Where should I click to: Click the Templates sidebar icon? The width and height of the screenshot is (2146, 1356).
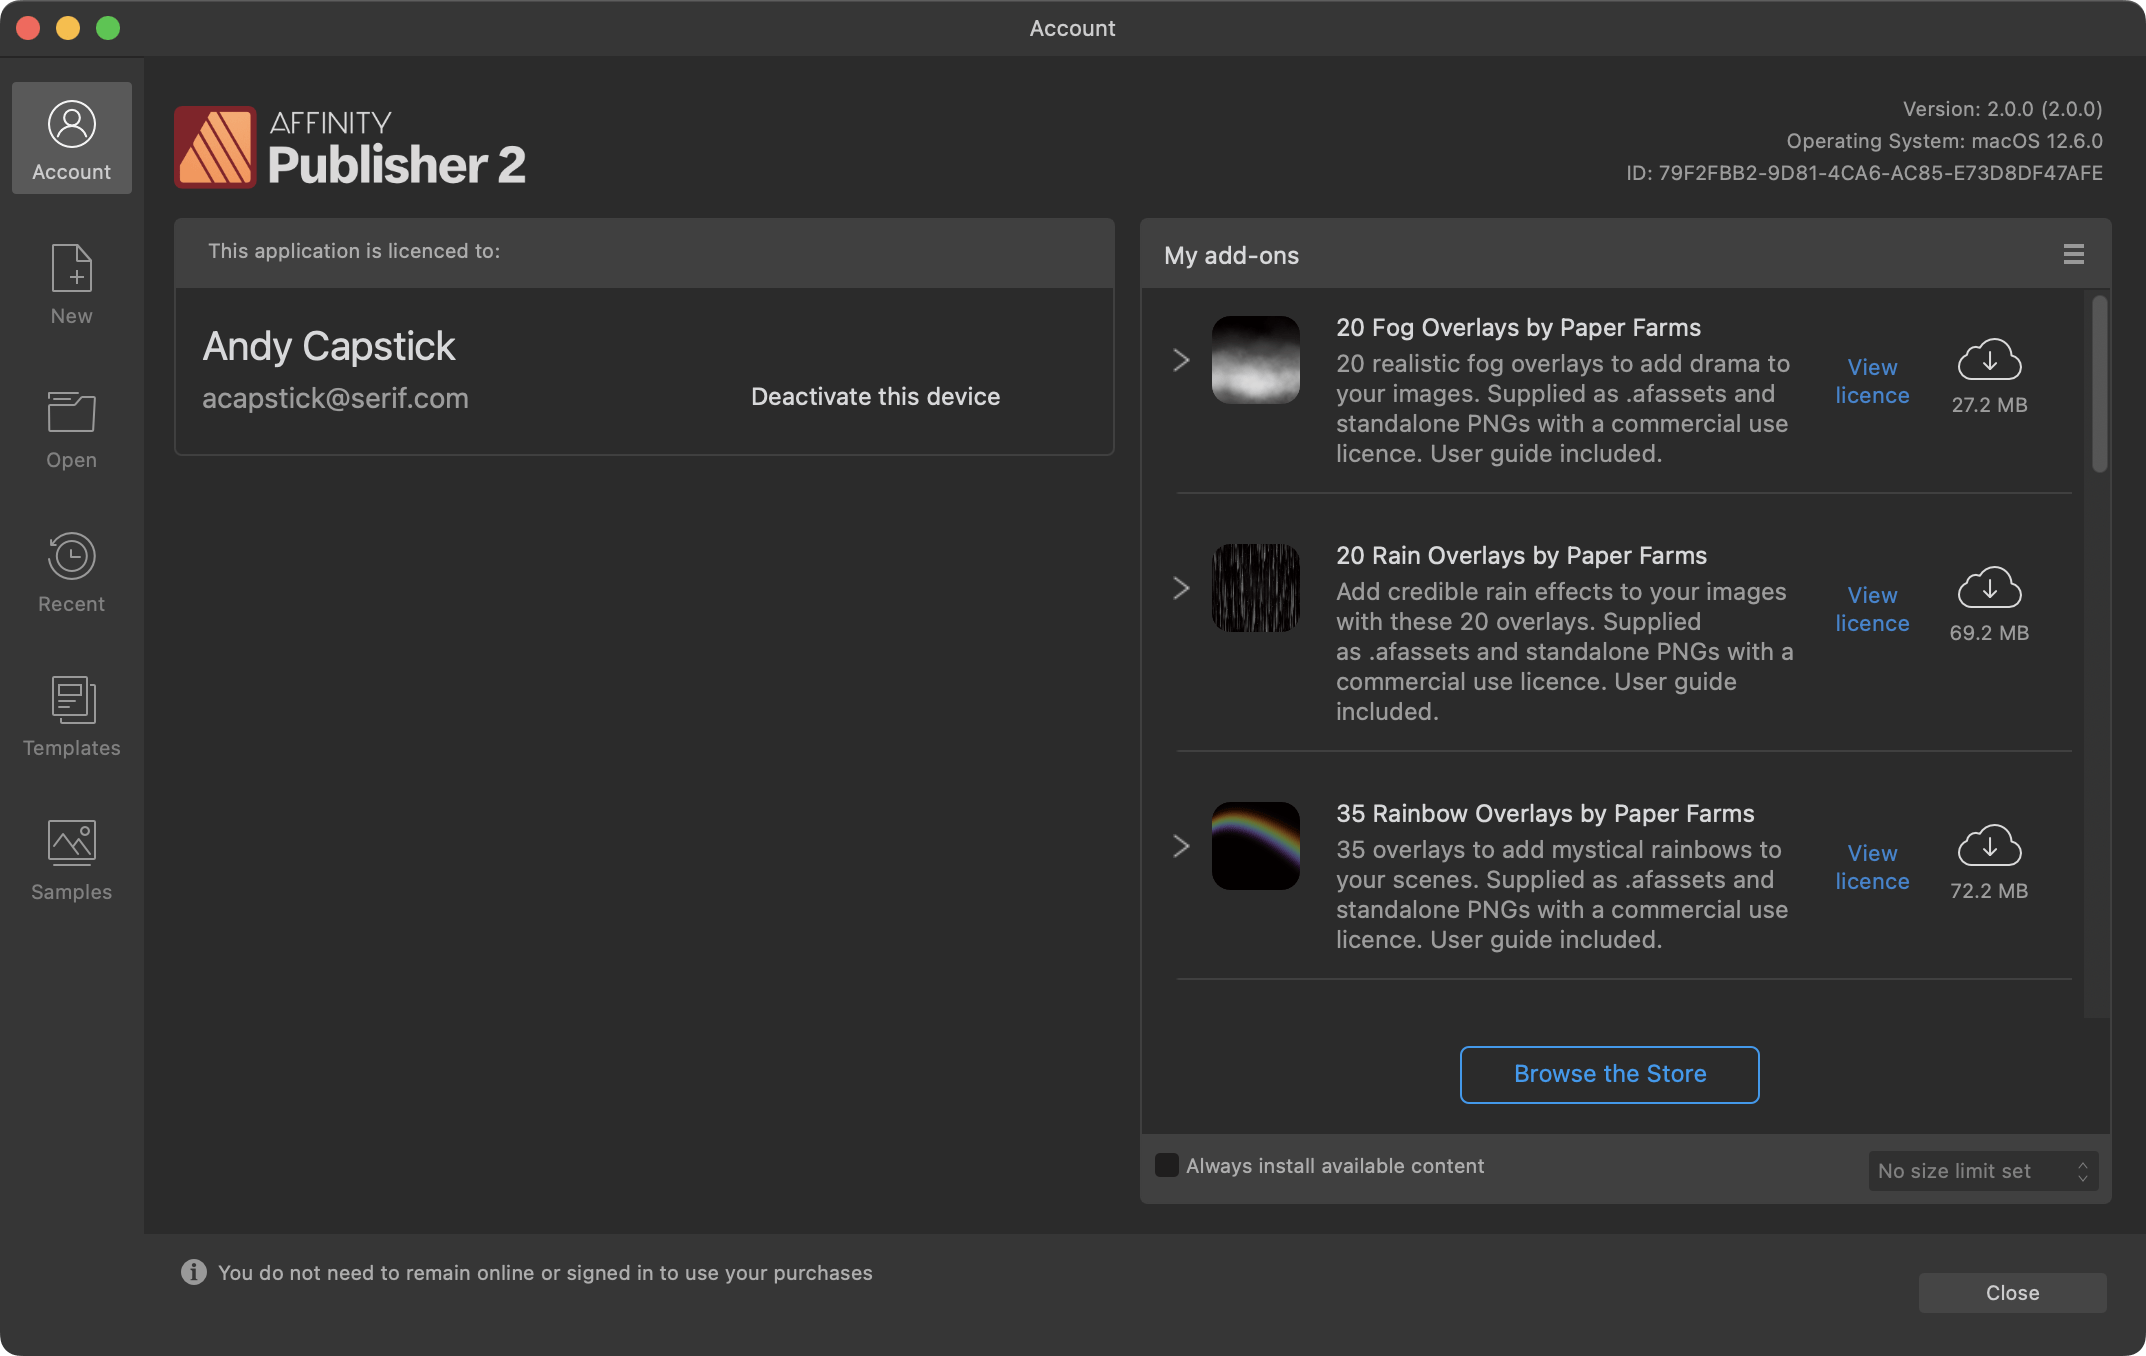coord(72,712)
